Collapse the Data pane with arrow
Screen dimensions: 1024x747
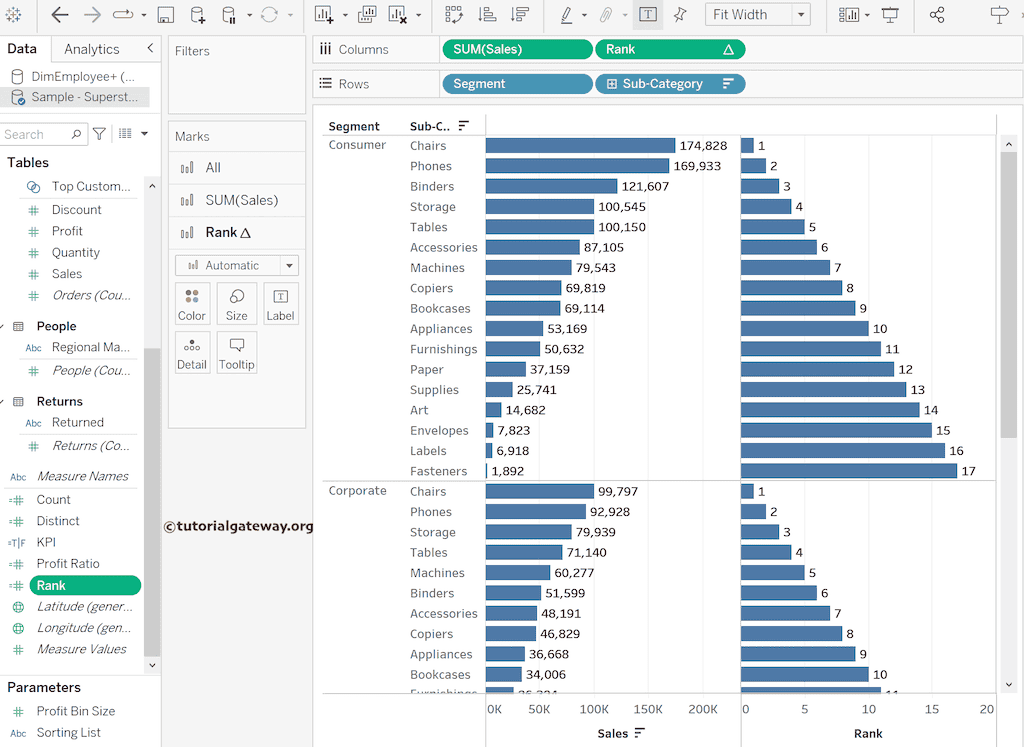[150, 48]
